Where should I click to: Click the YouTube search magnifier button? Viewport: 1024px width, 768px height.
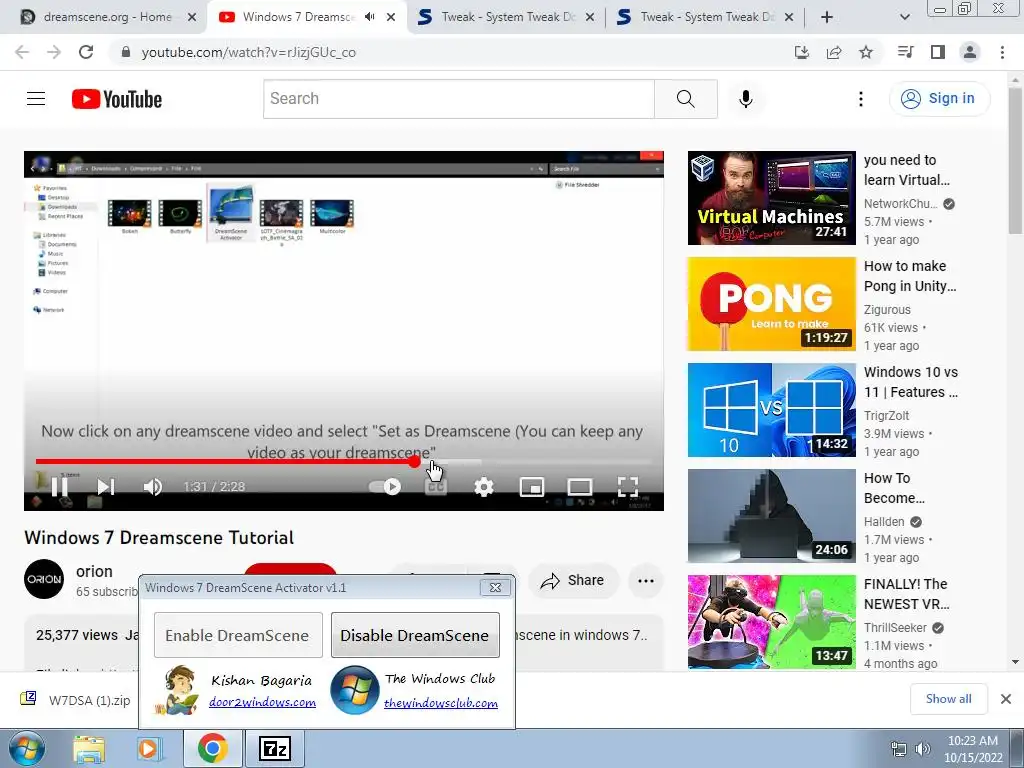point(686,99)
